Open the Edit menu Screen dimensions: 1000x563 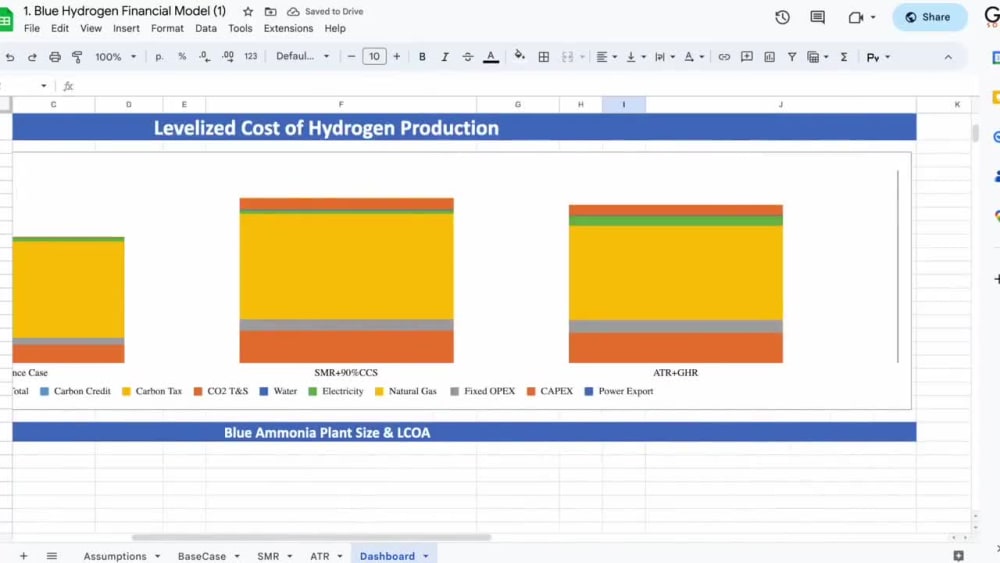coord(60,28)
